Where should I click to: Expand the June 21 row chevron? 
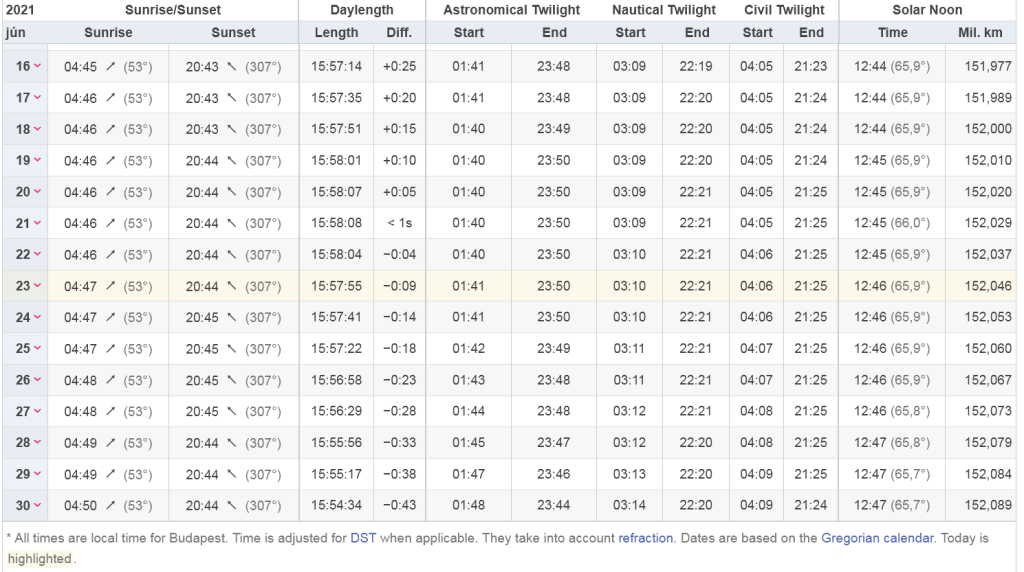[37, 224]
